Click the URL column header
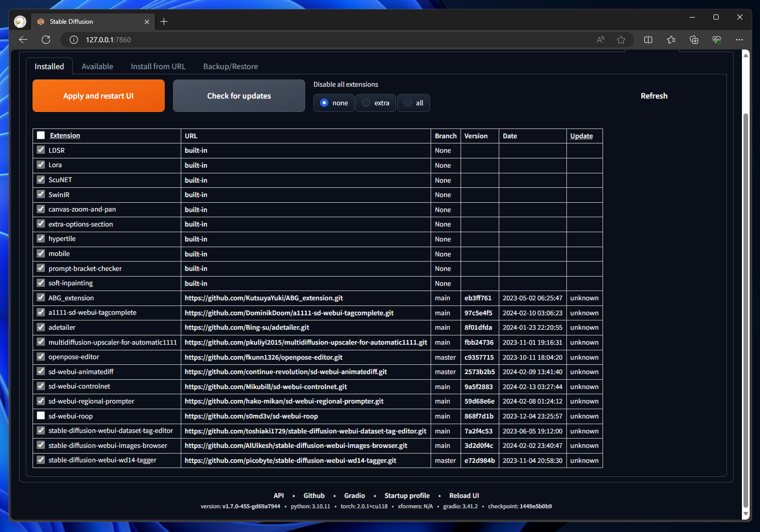The image size is (760, 532). coord(191,136)
